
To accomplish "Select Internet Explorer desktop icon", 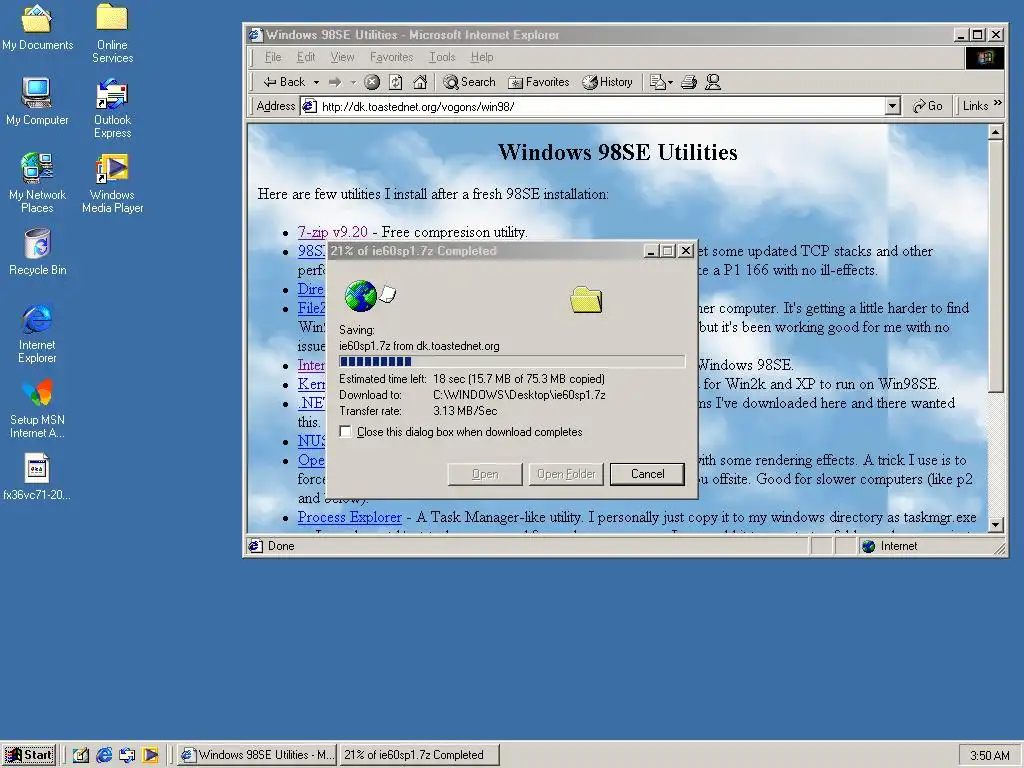I will (37, 333).
